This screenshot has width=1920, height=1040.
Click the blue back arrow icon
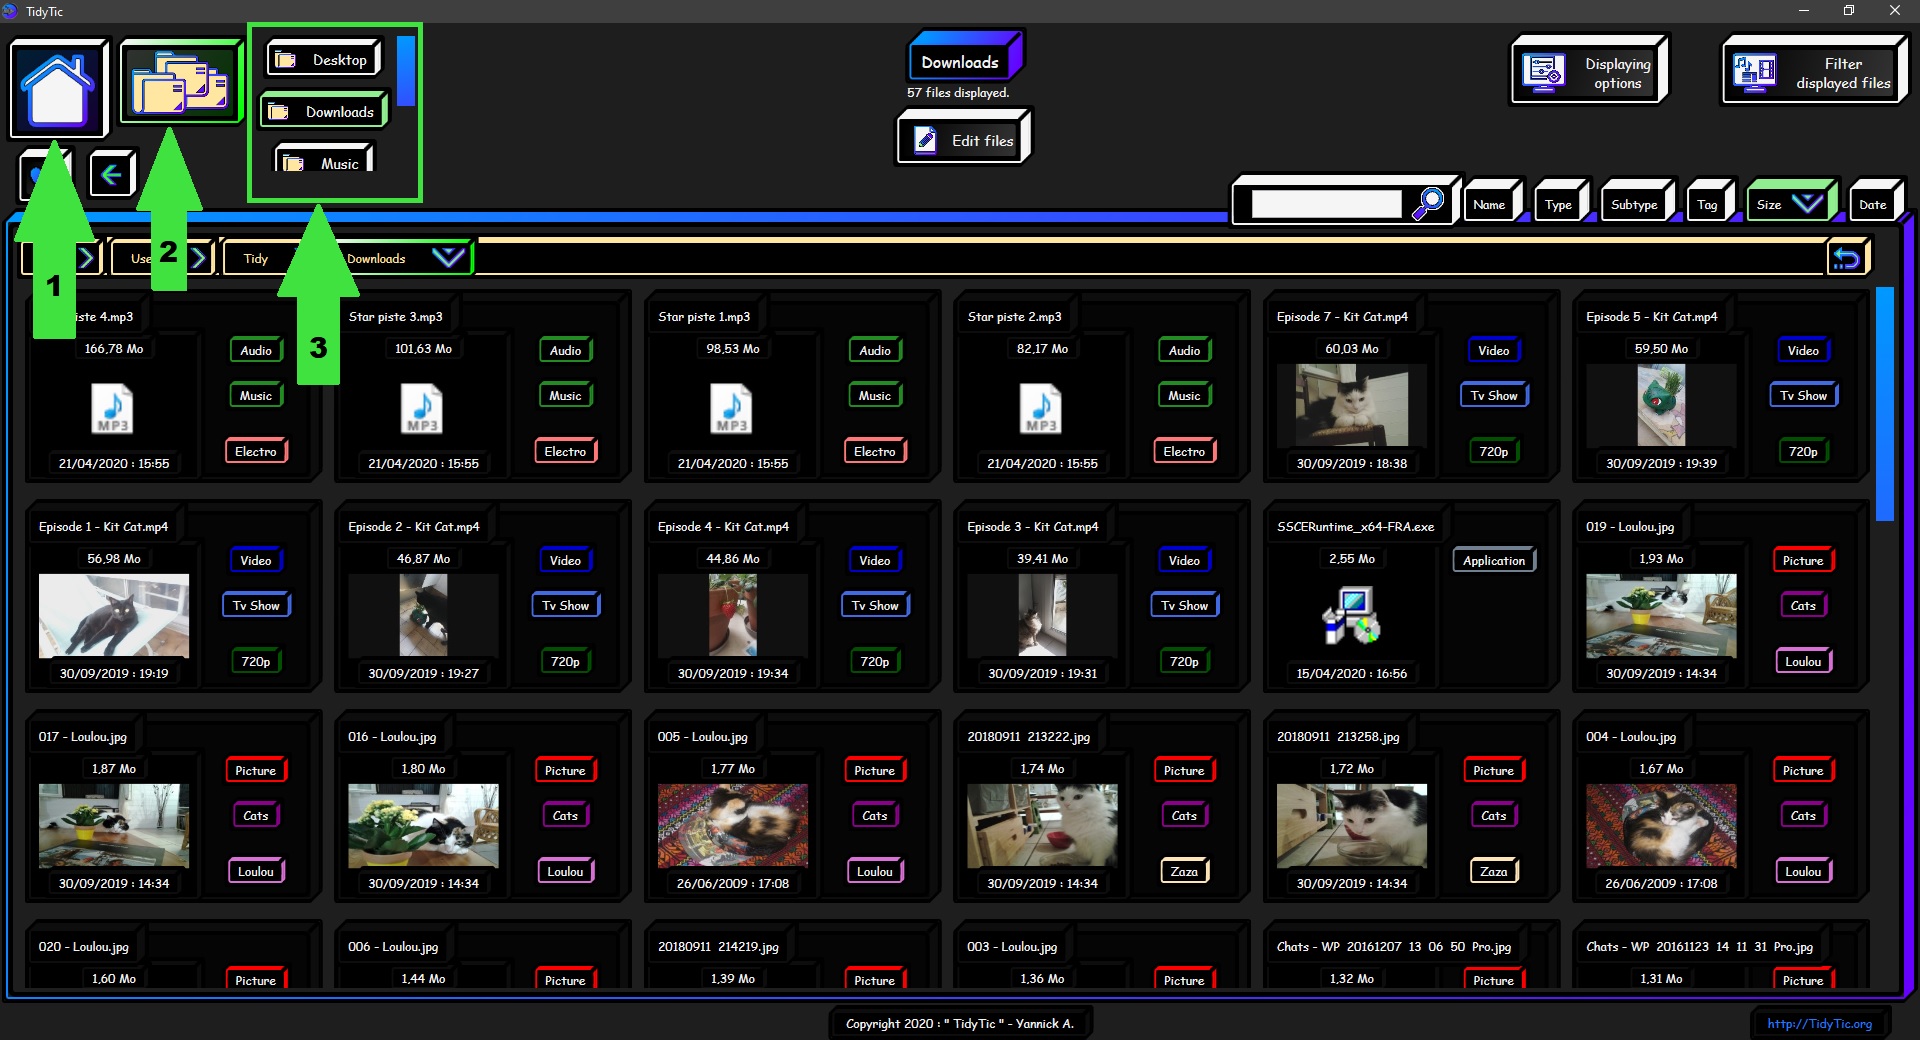tap(111, 175)
